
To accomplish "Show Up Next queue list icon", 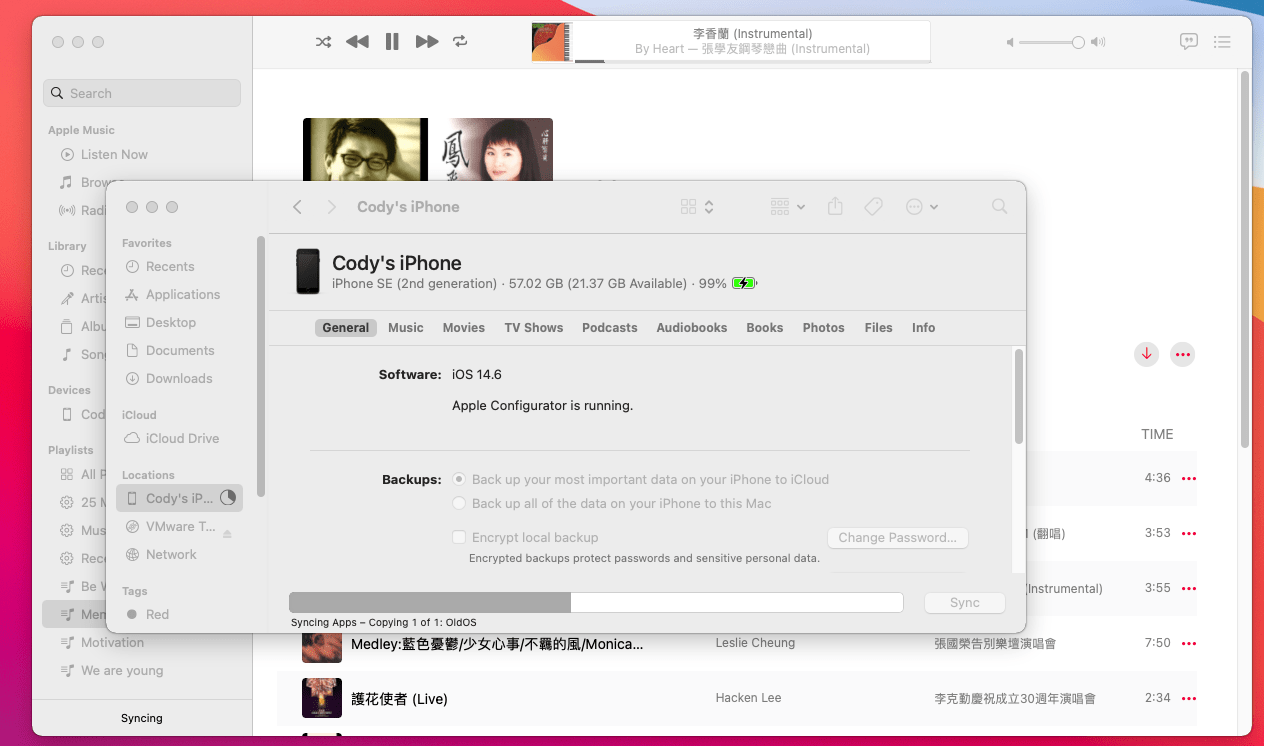I will point(1222,42).
